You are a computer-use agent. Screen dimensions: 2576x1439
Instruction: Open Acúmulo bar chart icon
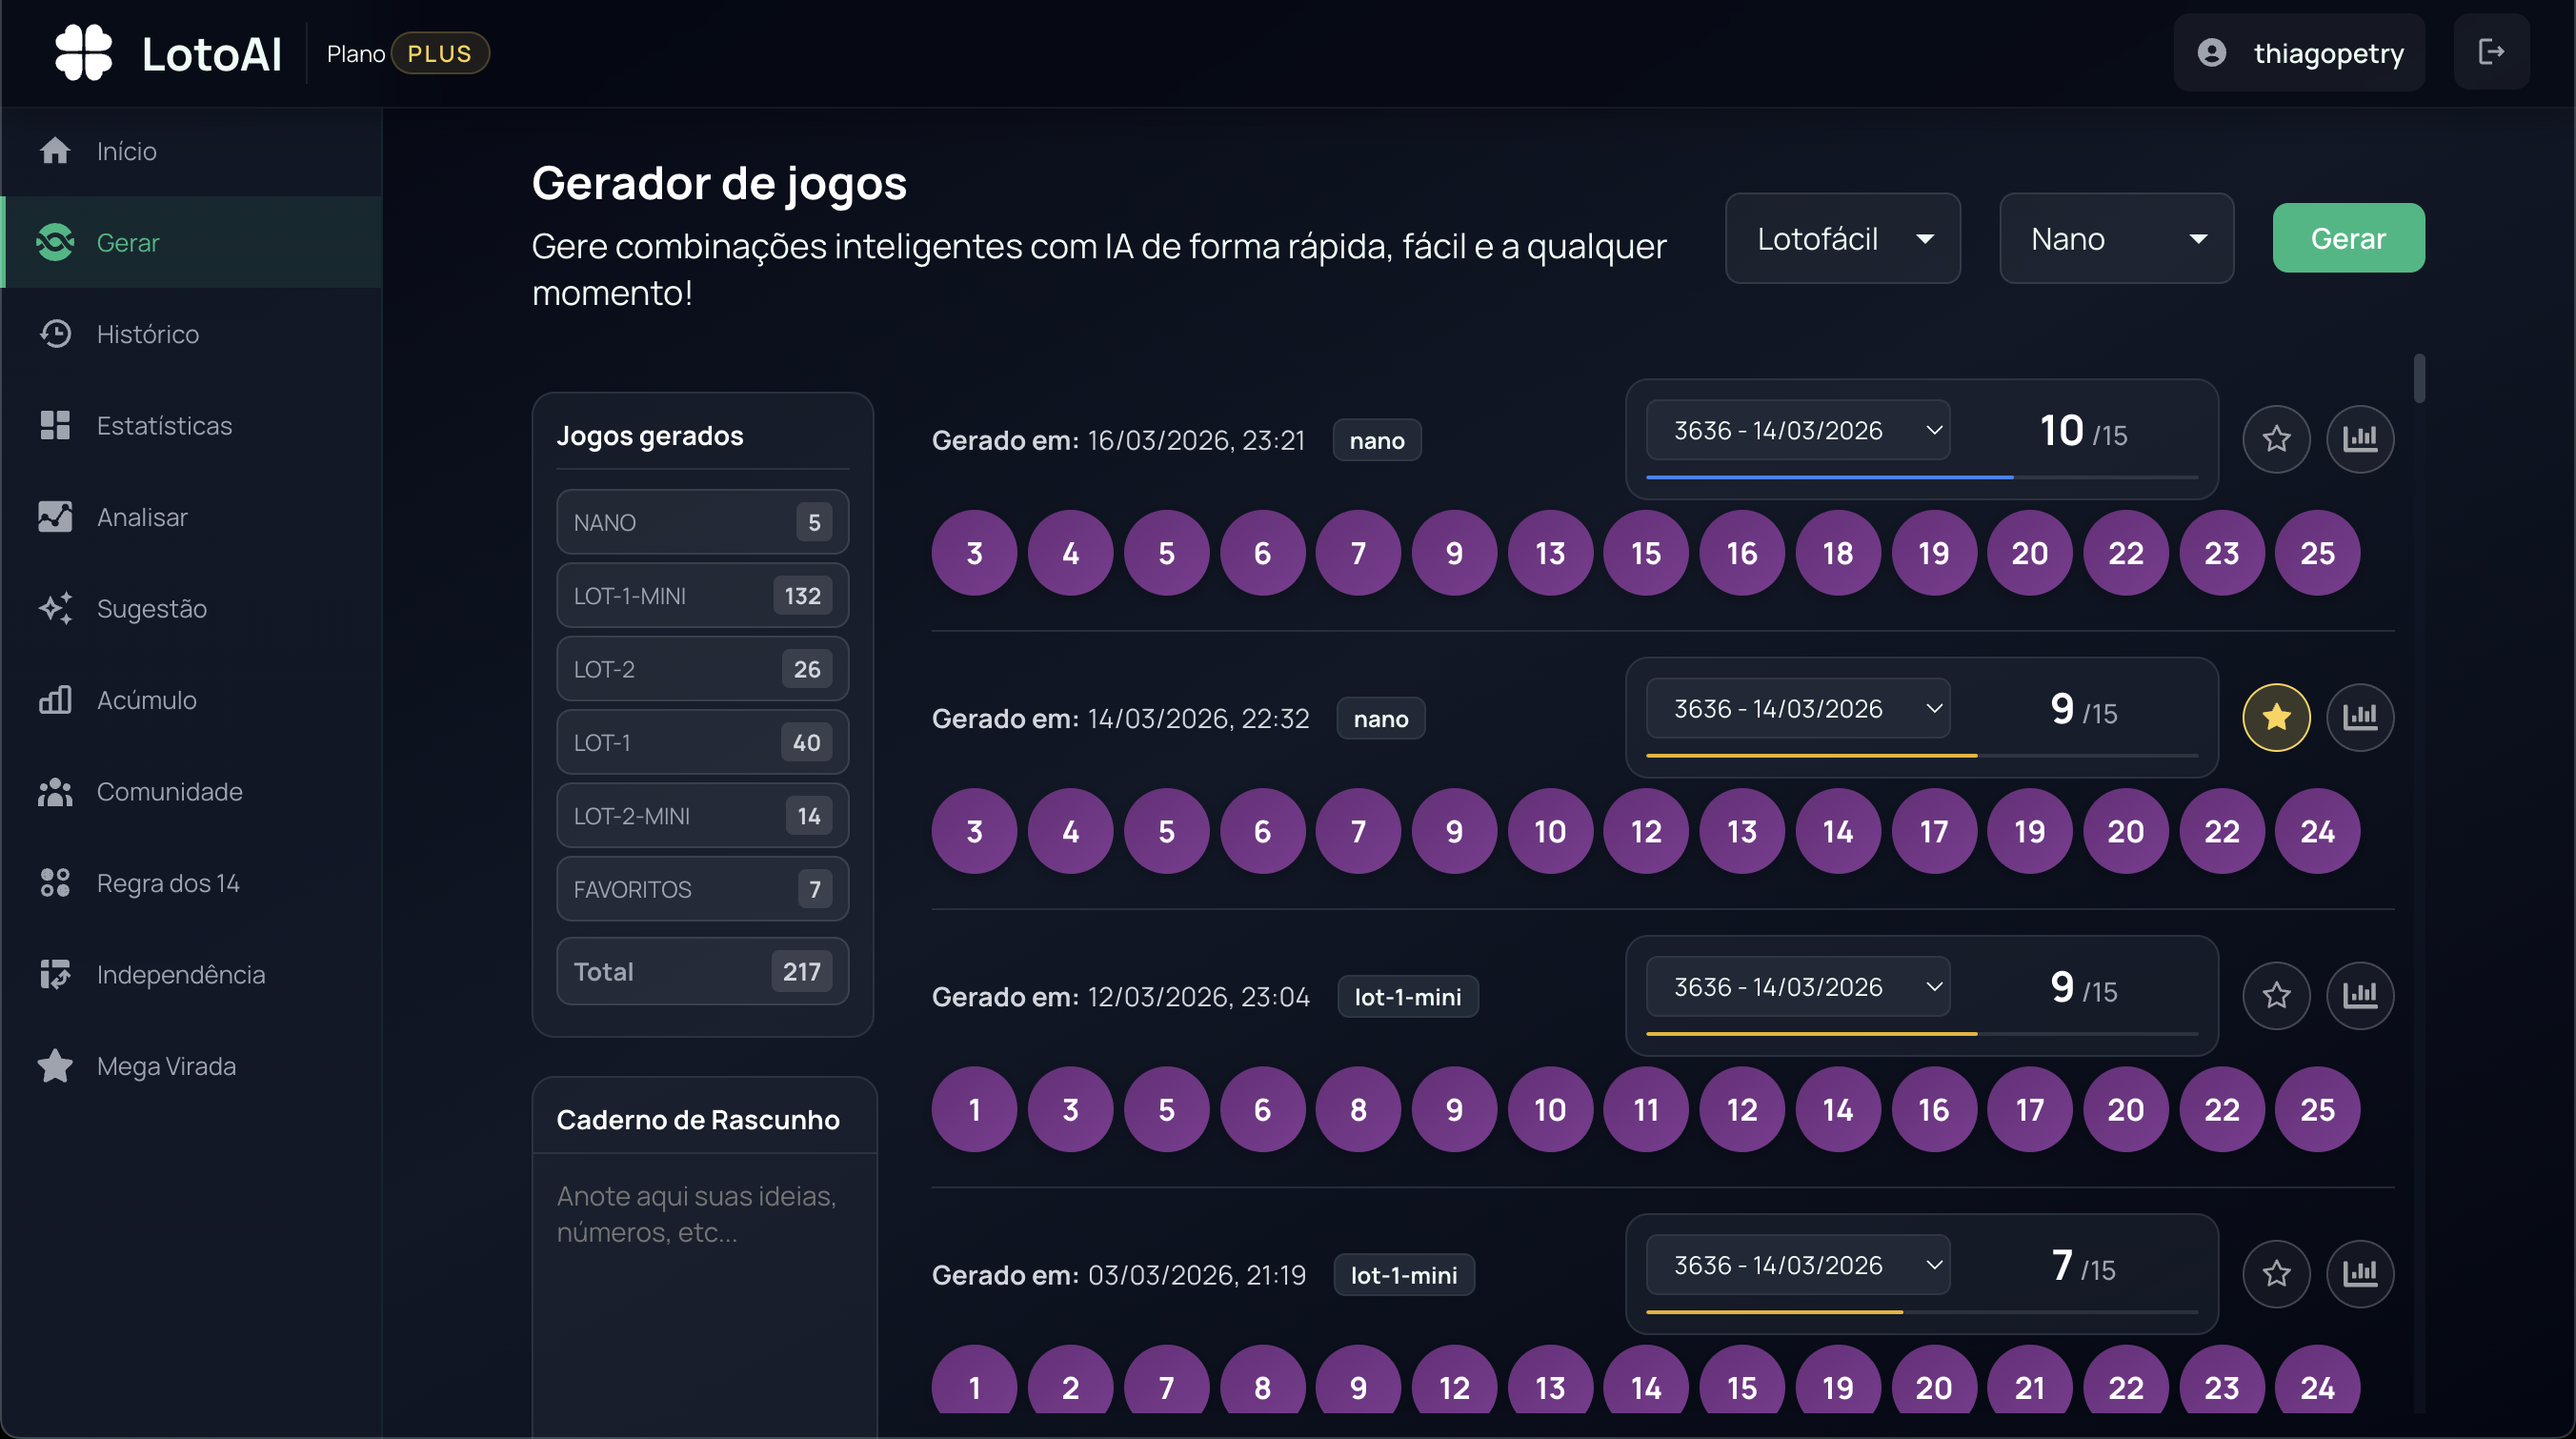pos(55,700)
